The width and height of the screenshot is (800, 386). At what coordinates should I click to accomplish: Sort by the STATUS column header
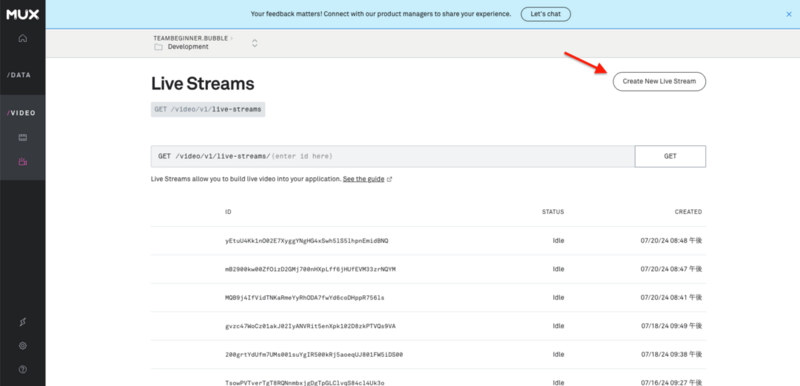(553, 212)
